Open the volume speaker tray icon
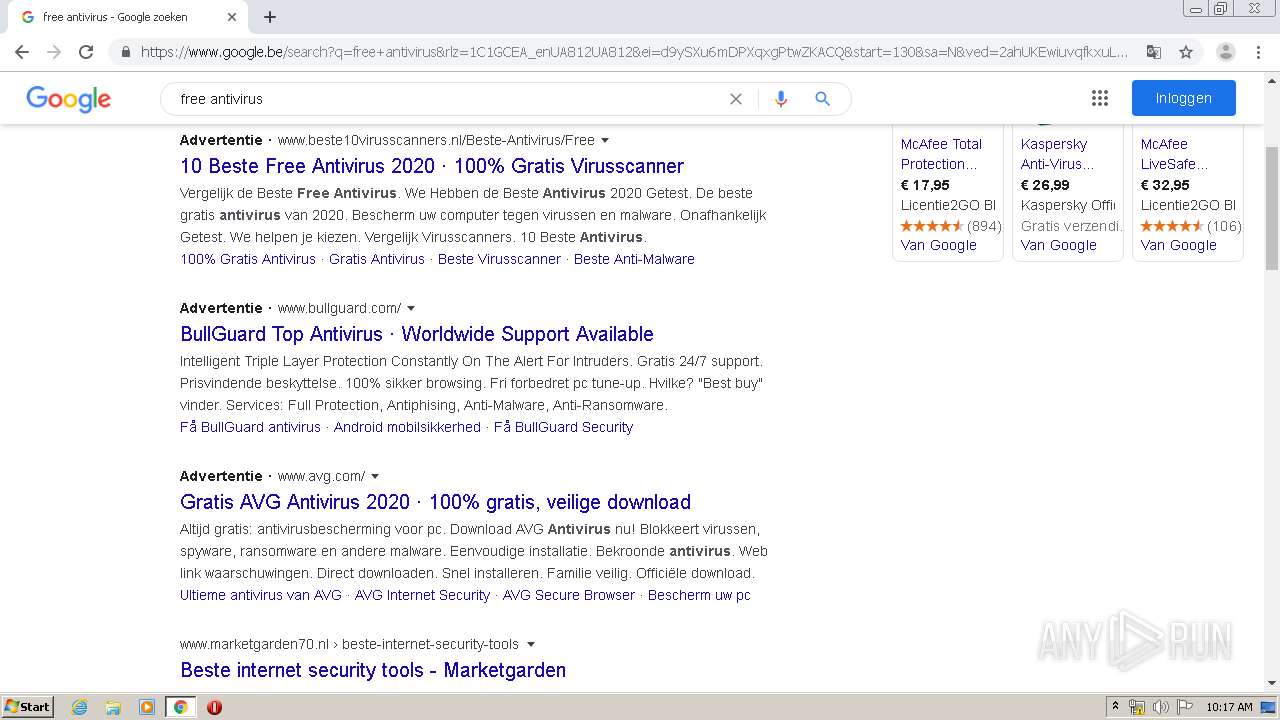Viewport: 1280px width, 720px height. [1160, 707]
